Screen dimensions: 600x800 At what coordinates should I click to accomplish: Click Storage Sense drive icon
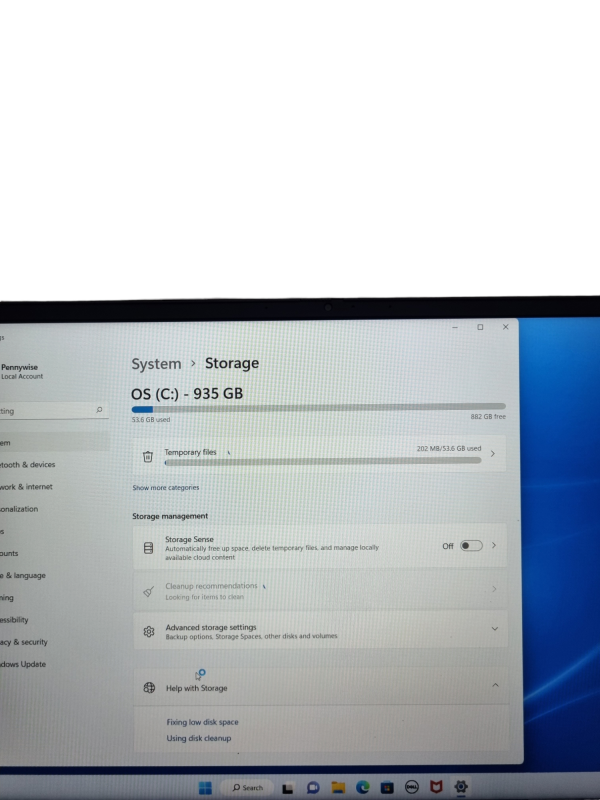148,548
